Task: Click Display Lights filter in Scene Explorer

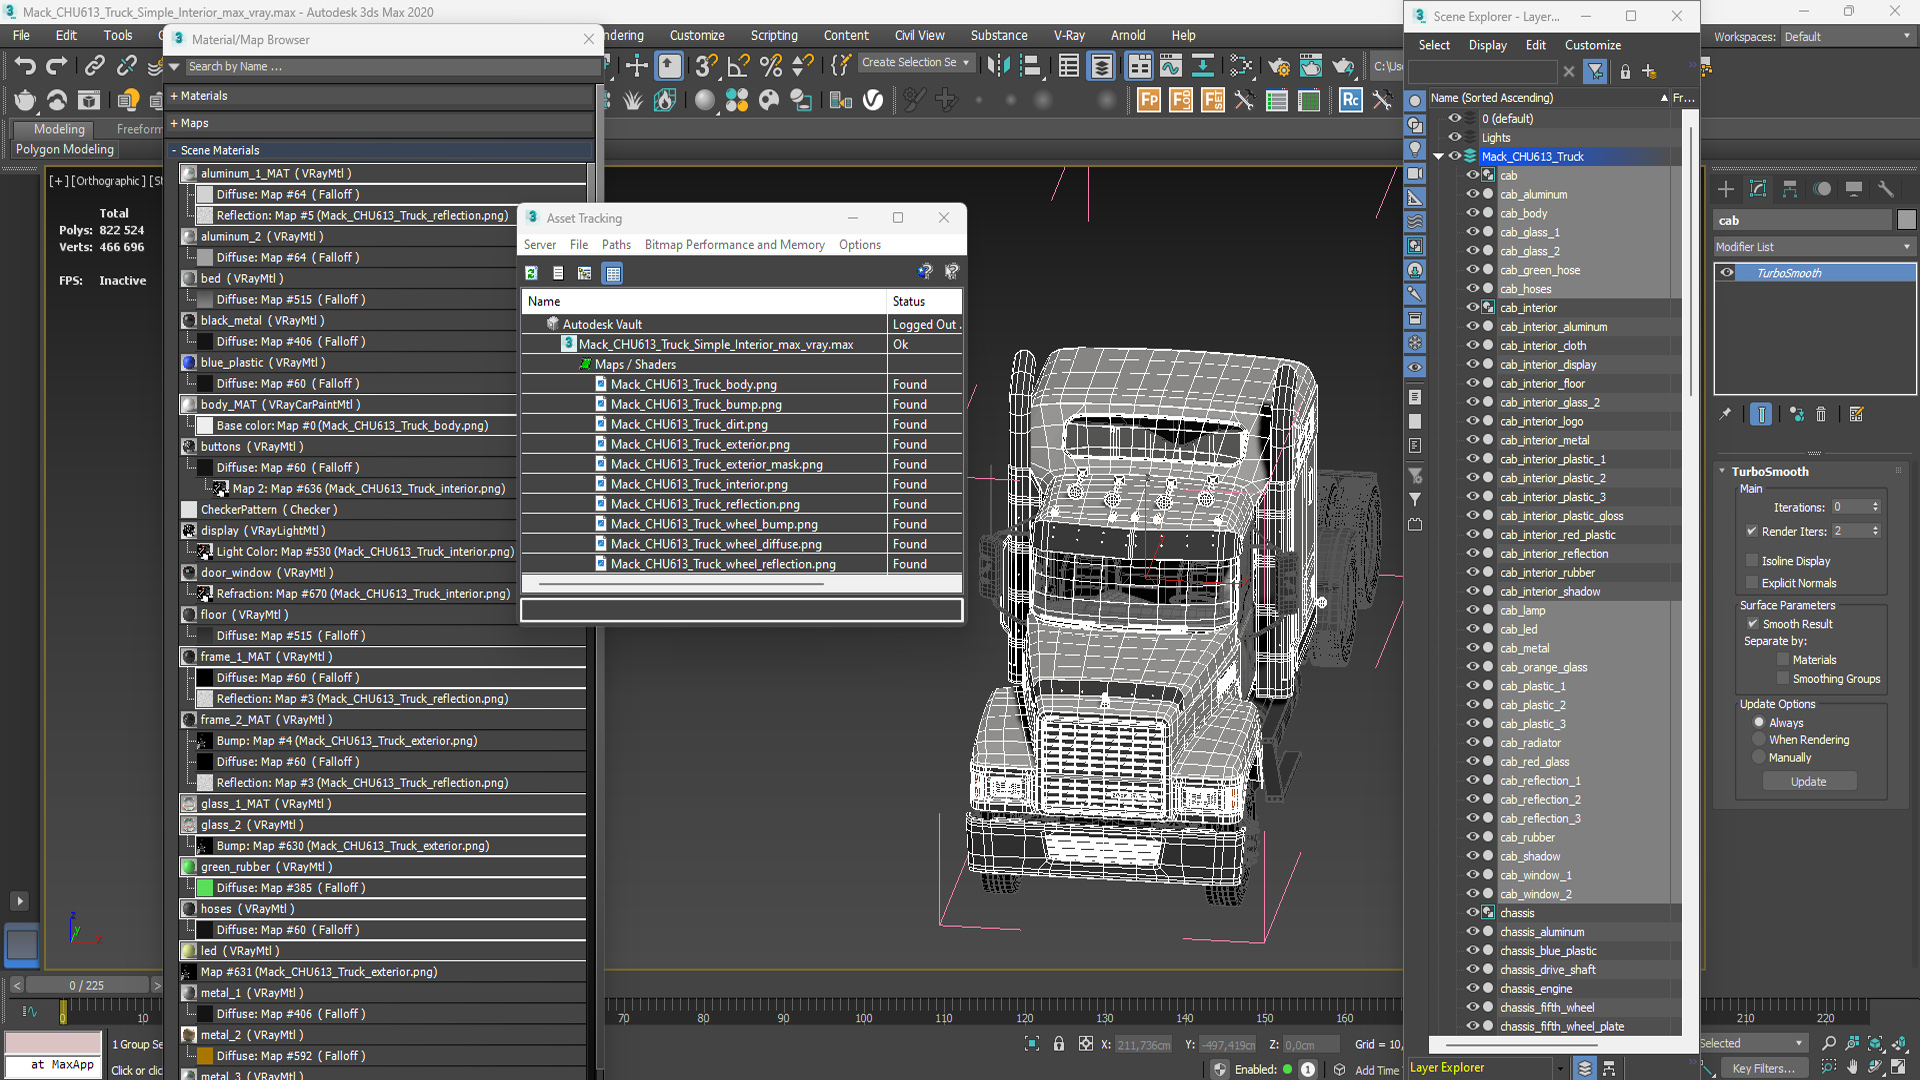Action: [1415, 149]
